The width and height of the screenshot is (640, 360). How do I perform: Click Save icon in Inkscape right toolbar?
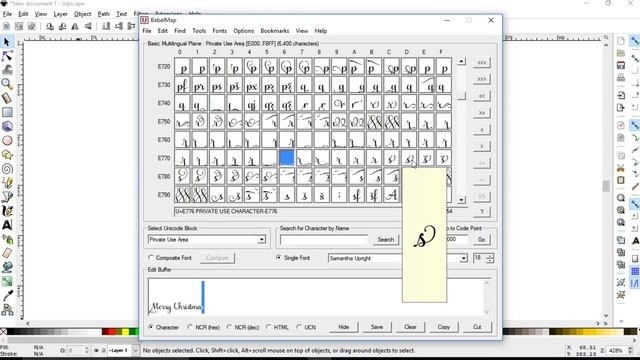621,65
